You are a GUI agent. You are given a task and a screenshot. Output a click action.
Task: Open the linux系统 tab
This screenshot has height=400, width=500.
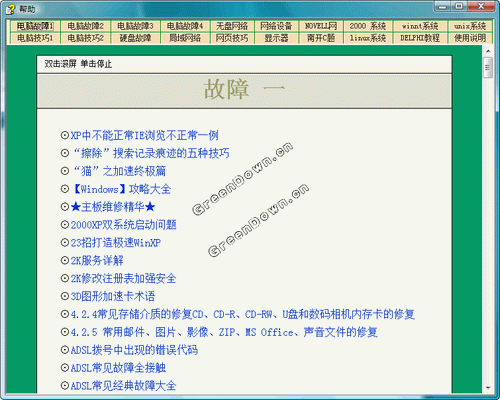pos(368,38)
